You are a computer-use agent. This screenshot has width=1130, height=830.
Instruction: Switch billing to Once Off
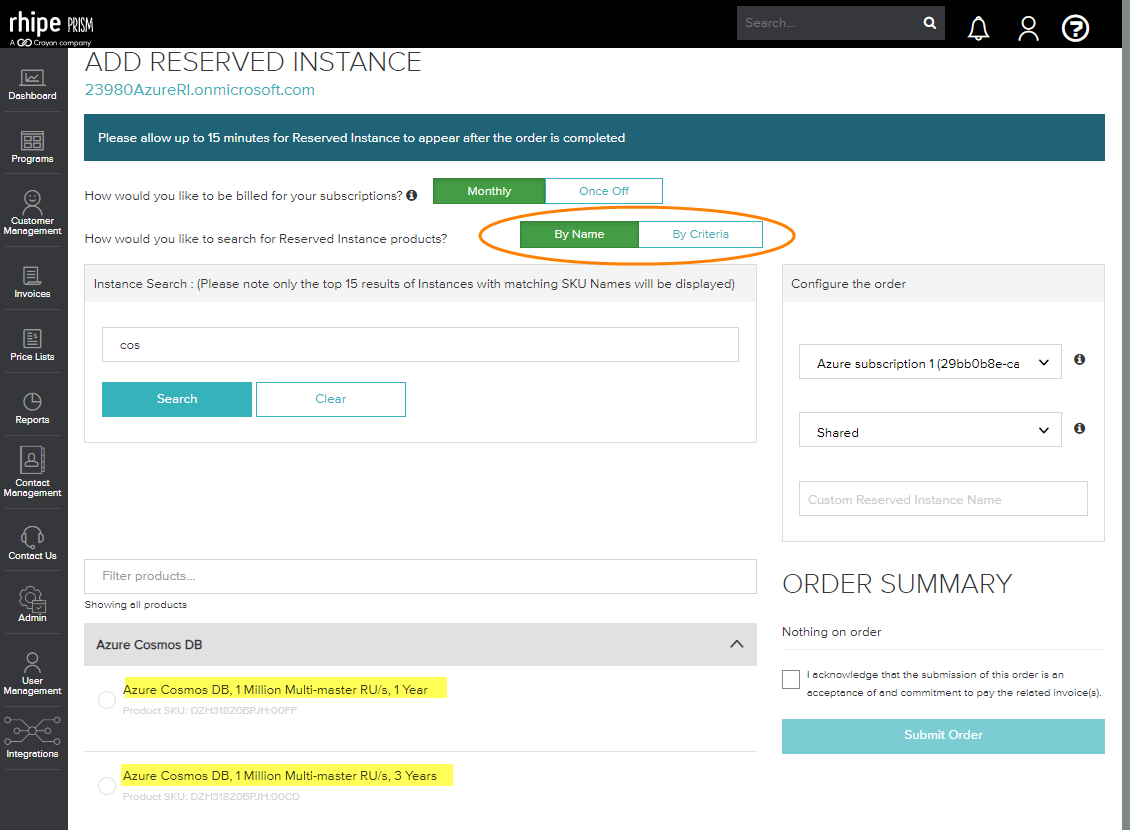(x=604, y=190)
